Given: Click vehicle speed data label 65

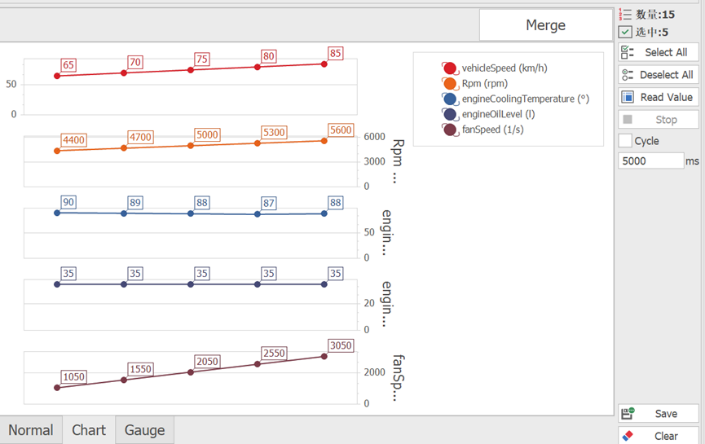Looking at the screenshot, I should click(x=68, y=65).
